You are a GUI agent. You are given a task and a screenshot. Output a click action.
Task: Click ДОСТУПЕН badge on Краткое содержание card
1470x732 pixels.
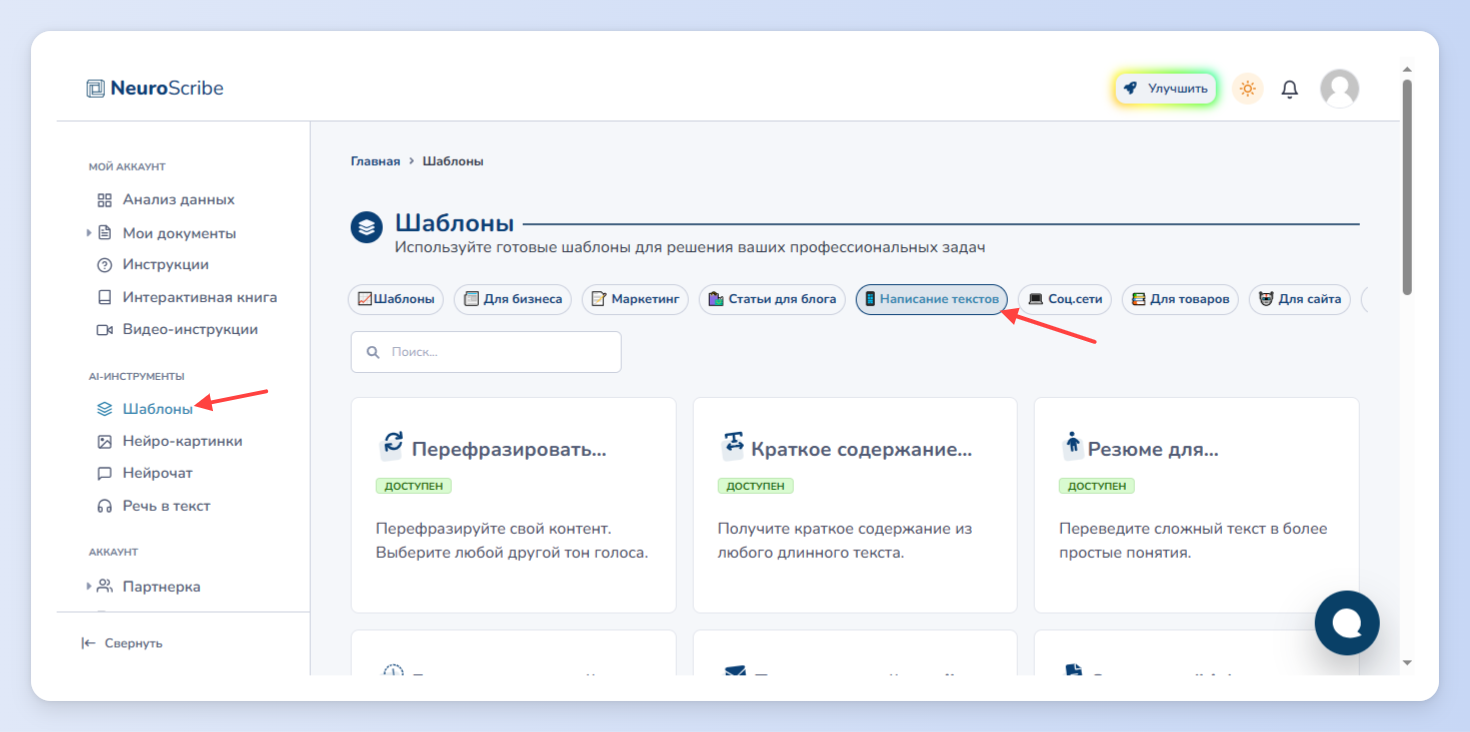(x=756, y=486)
